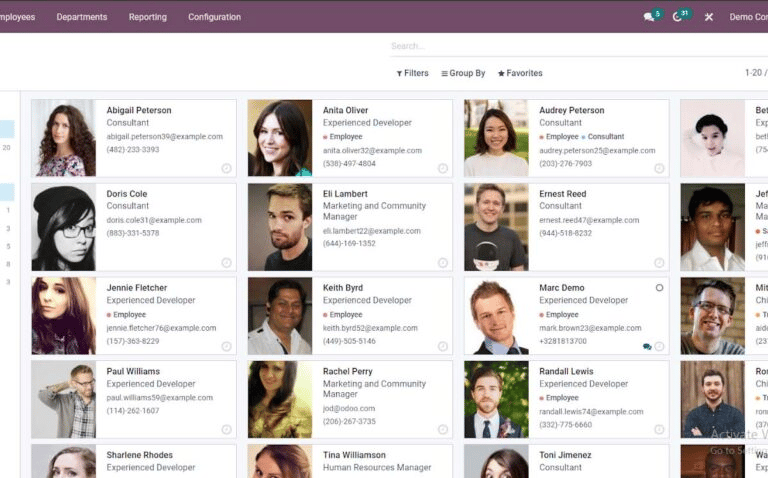
Task: Click Employee tag on Randall Lewis card
Action: [x=559, y=398]
